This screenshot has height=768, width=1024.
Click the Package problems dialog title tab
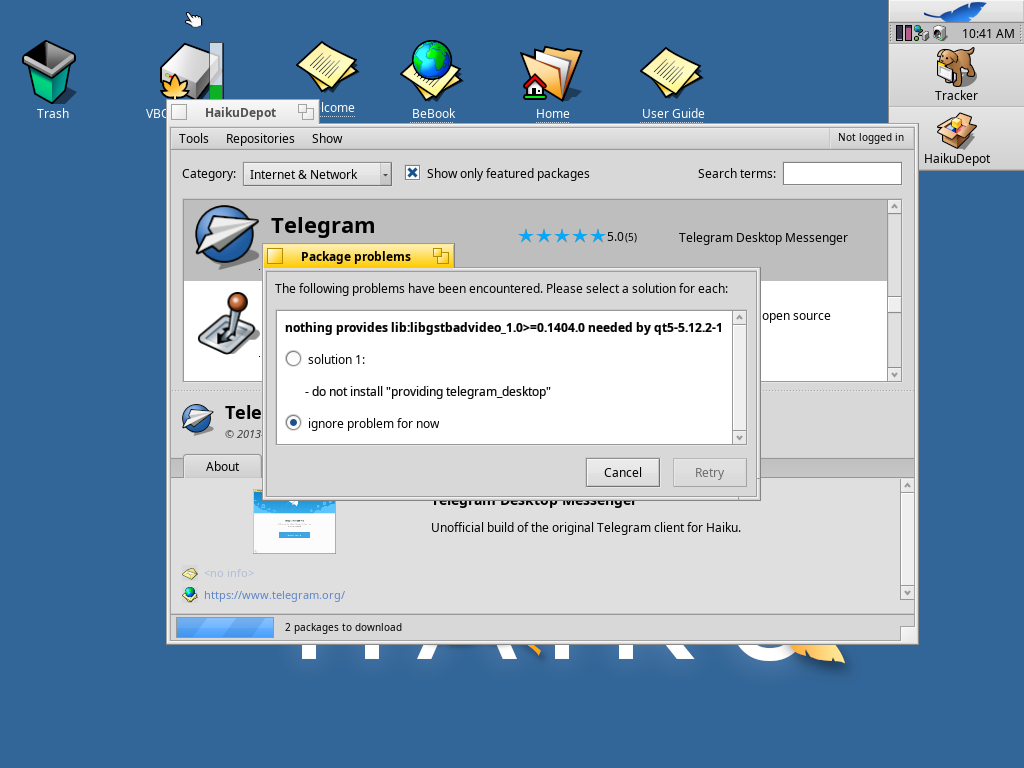pos(358,256)
